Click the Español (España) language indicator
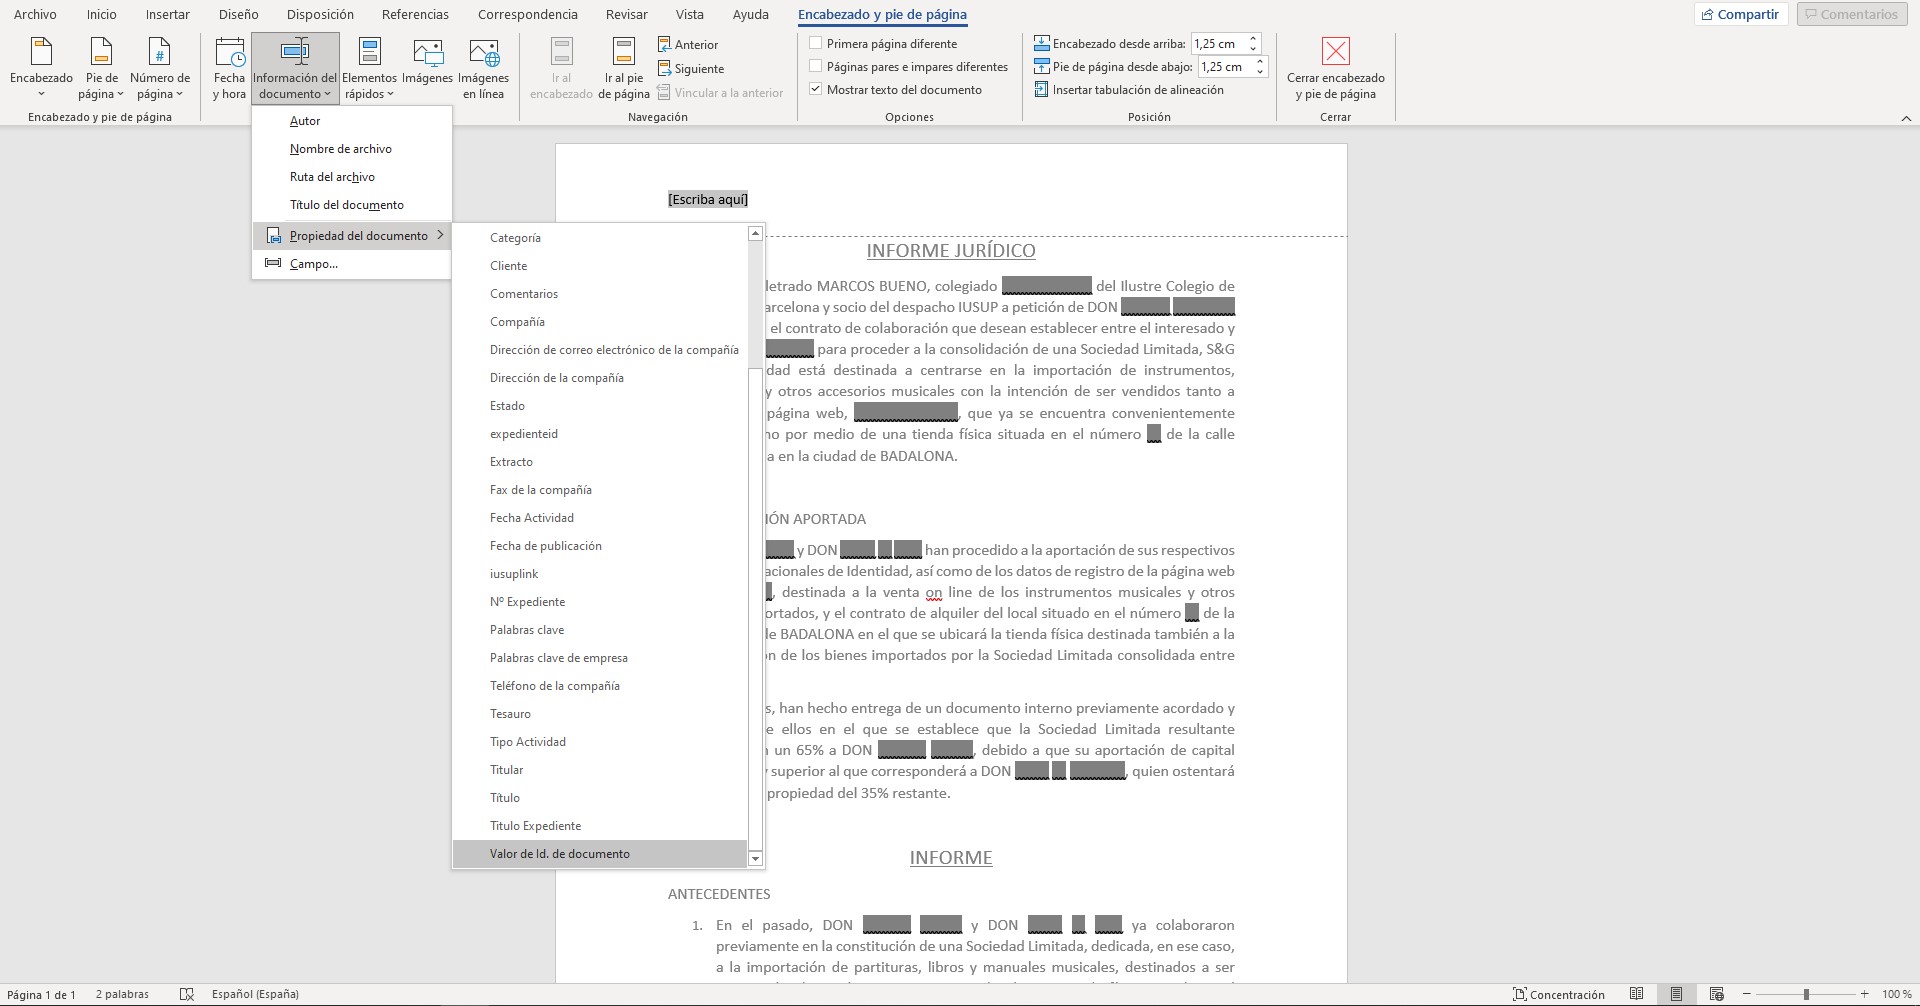The image size is (1920, 1006). 255,994
